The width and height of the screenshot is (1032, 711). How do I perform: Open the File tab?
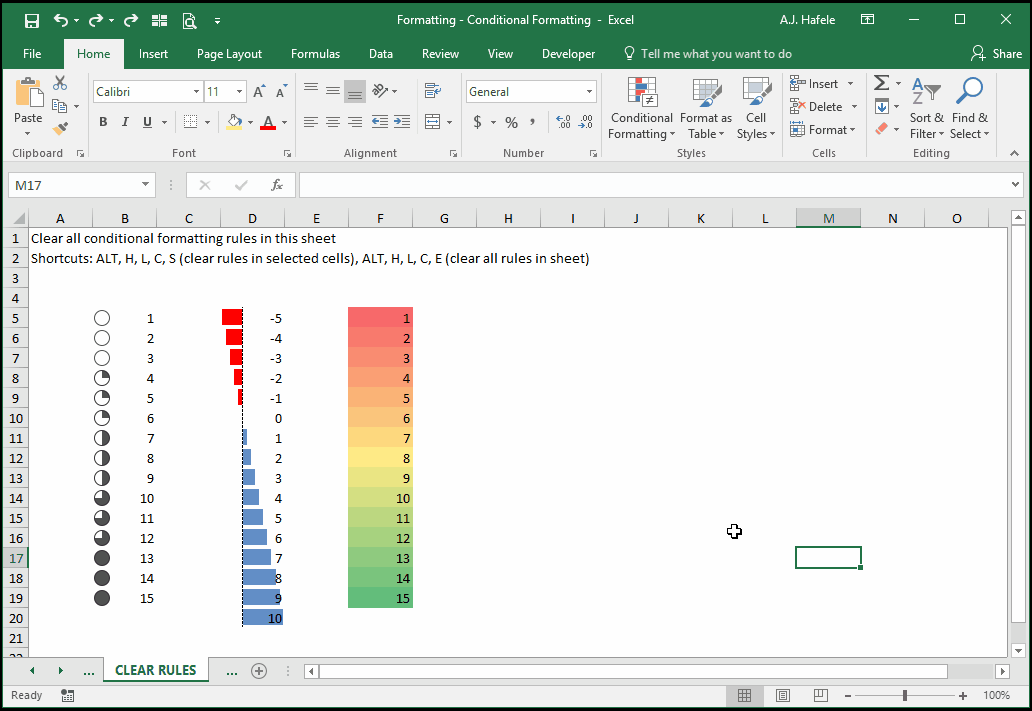click(32, 54)
